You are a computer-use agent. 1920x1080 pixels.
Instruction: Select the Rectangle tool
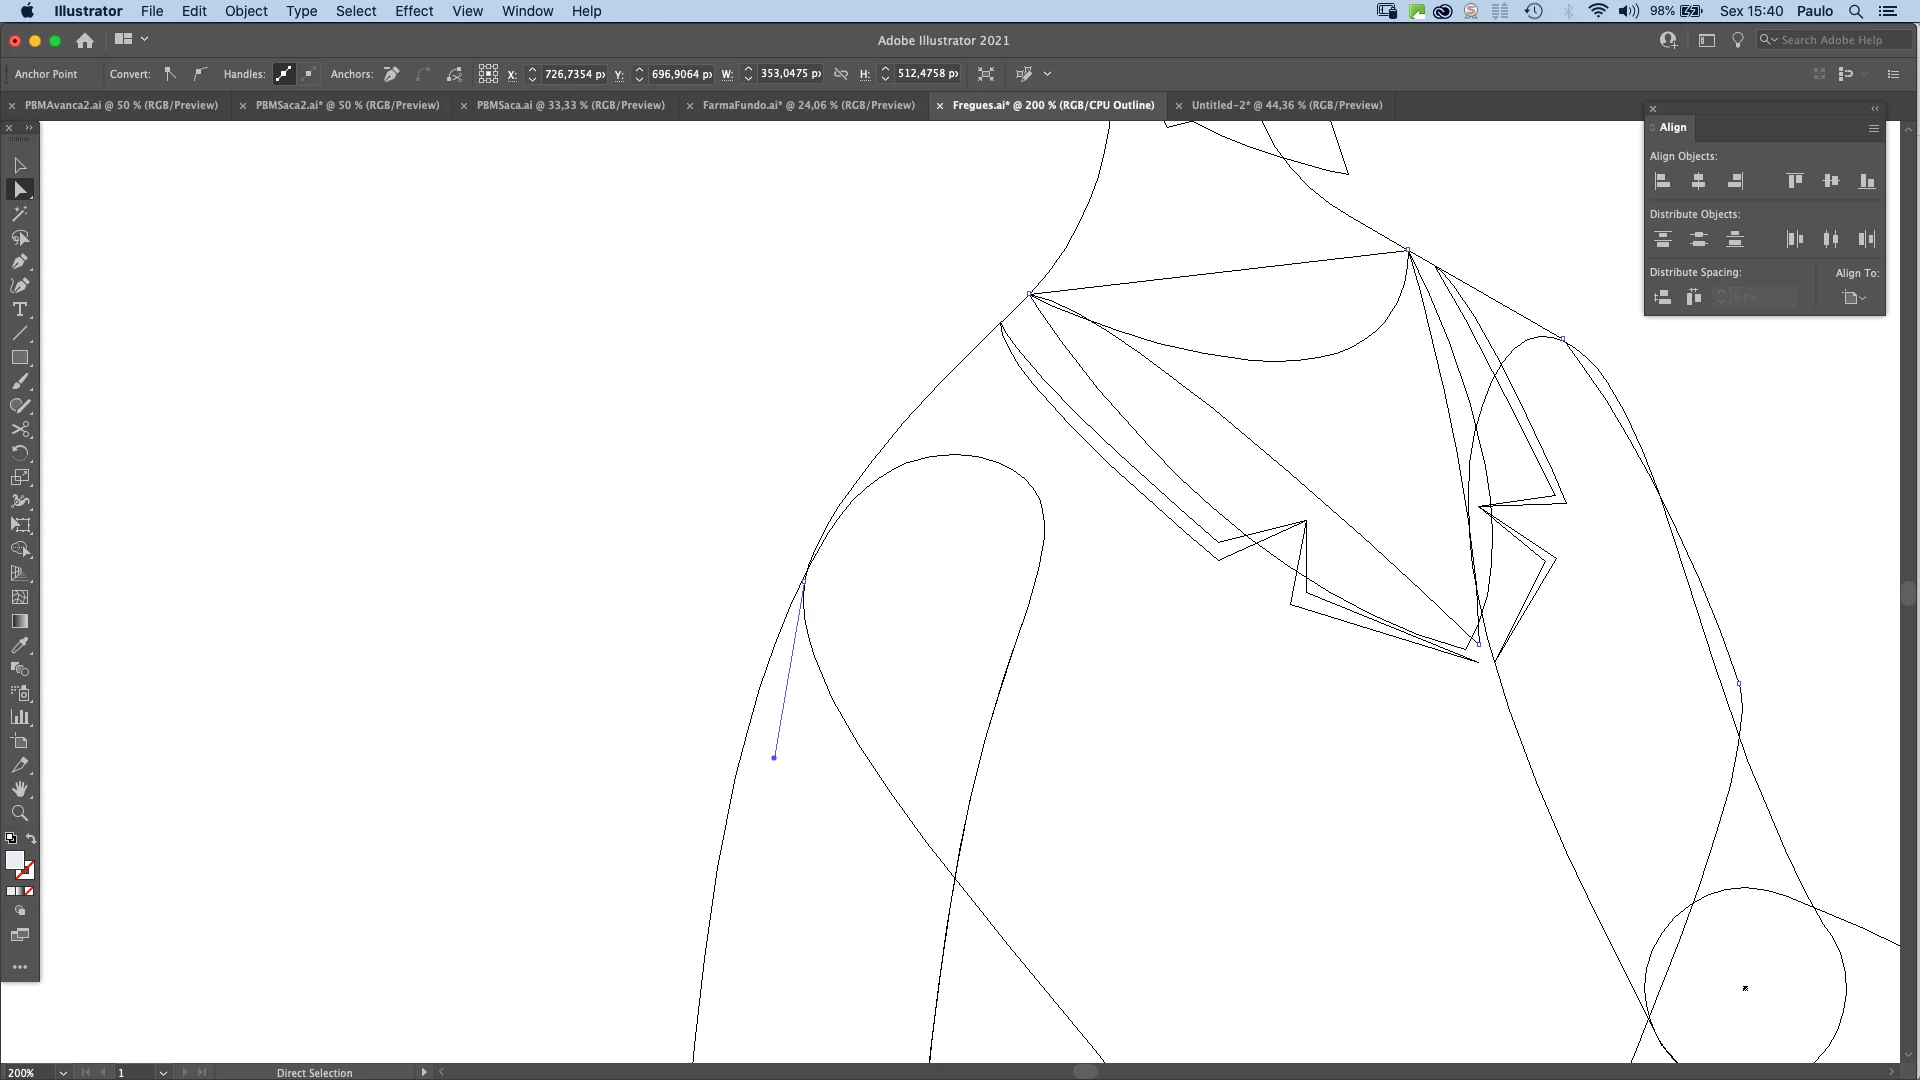pyautogui.click(x=19, y=358)
